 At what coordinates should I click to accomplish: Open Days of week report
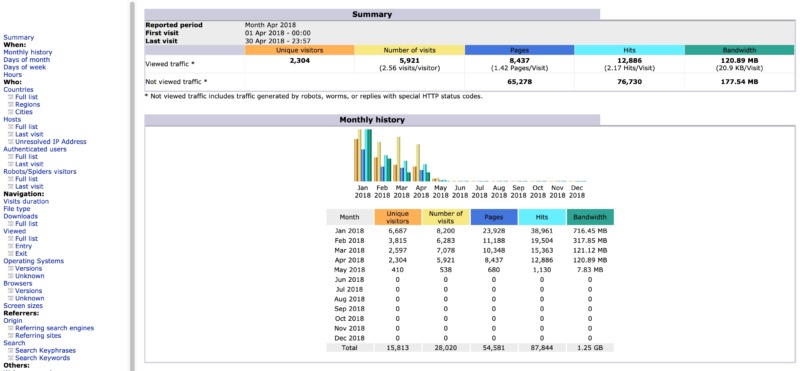tap(24, 67)
